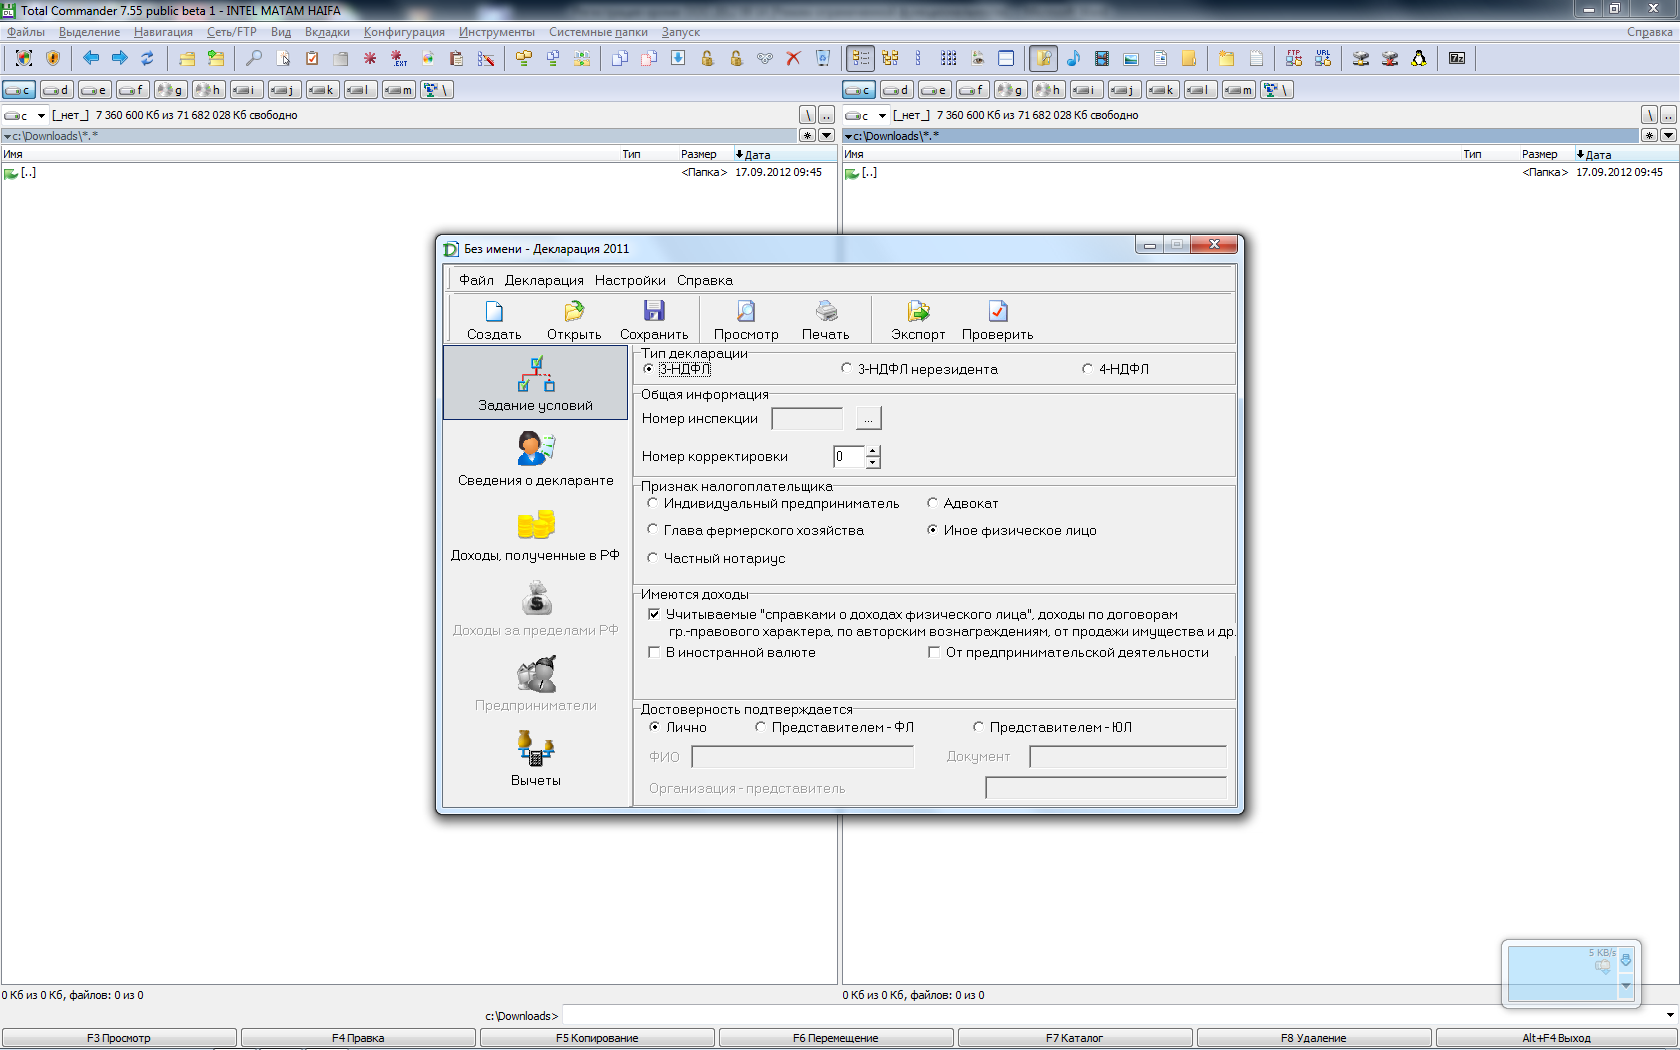Open the Вычеты section
1680x1050 pixels.
click(x=536, y=758)
